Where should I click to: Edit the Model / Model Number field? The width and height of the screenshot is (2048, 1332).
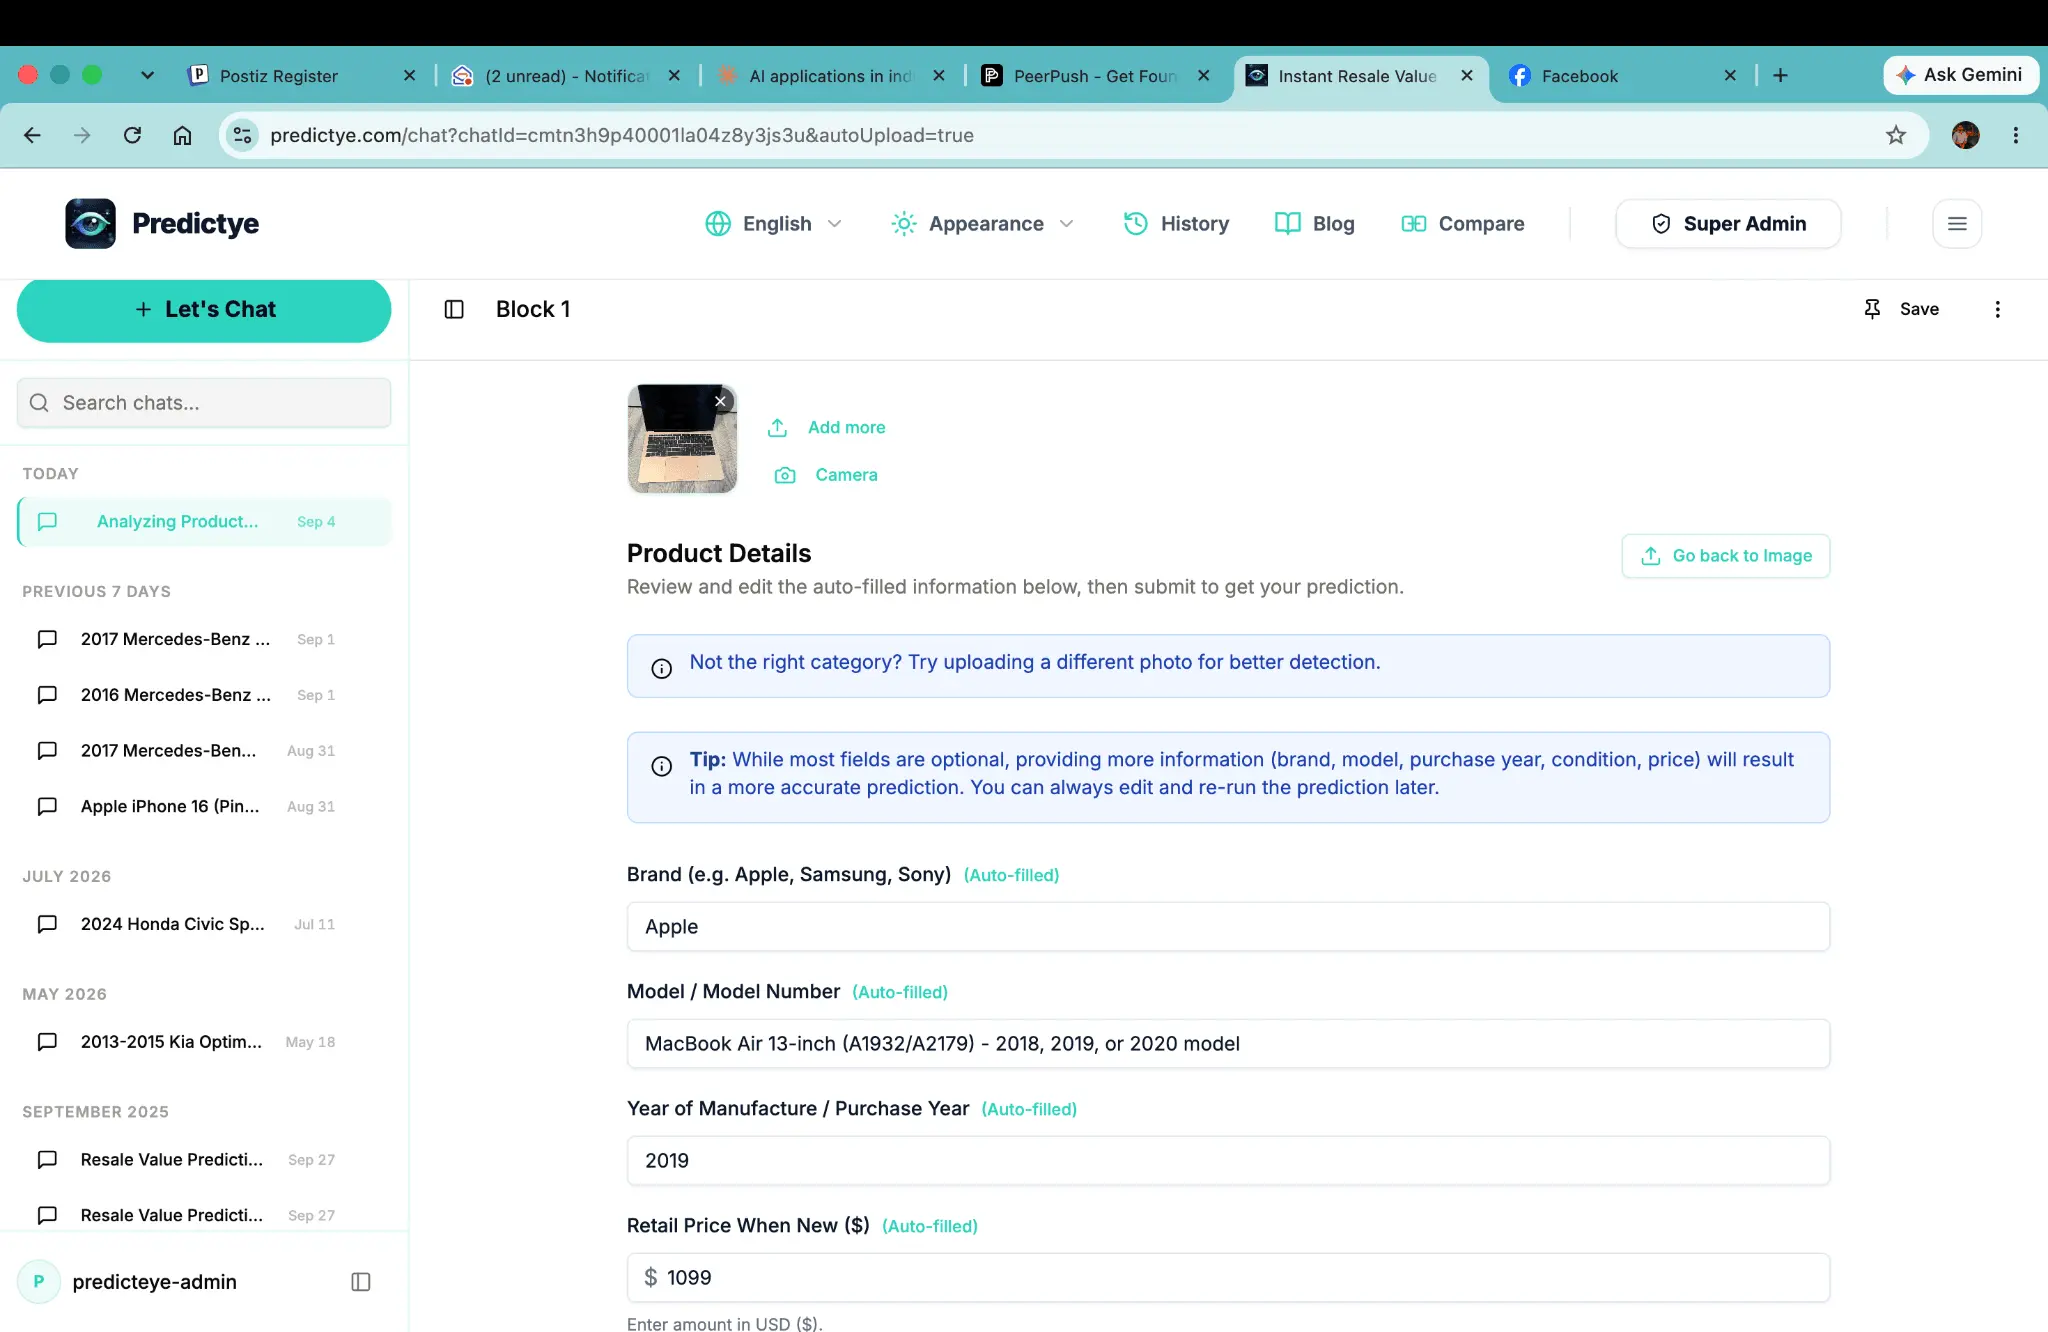[x=1228, y=1044]
